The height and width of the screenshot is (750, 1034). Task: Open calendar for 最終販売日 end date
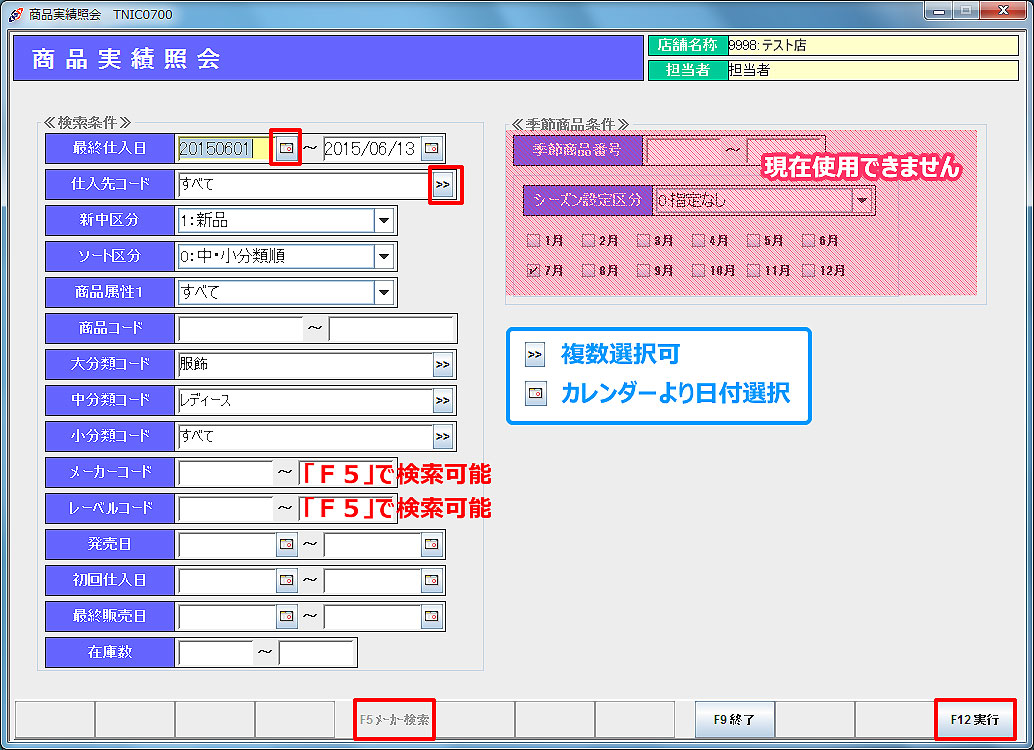point(431,617)
